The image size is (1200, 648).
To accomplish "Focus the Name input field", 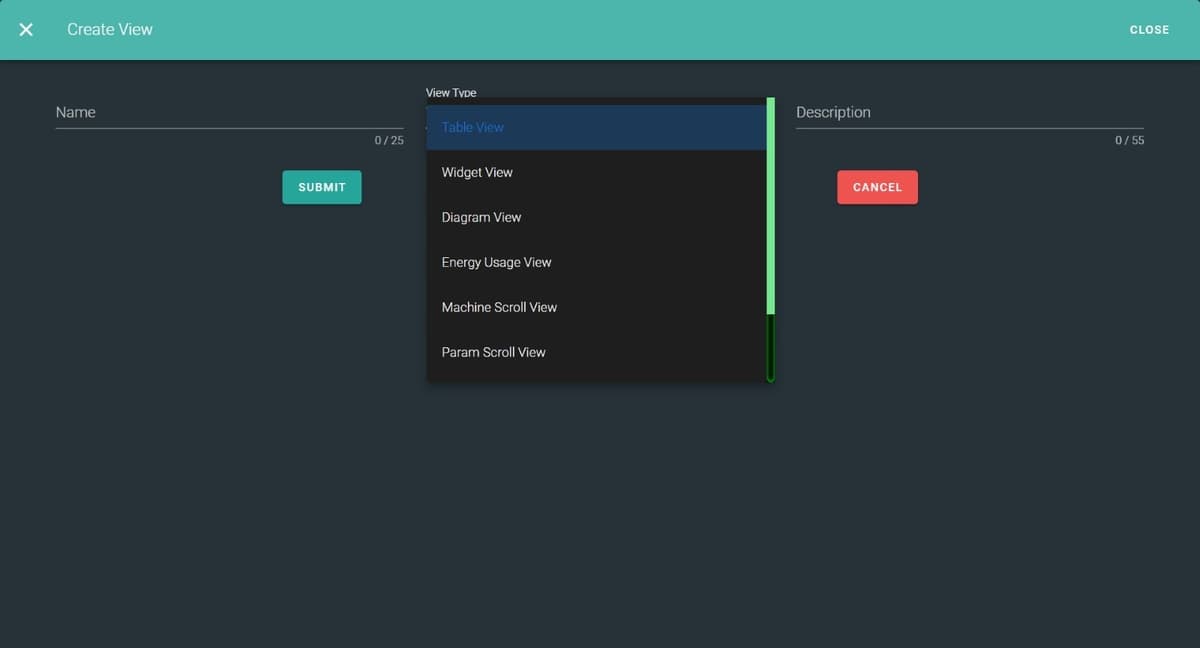I will coord(229,113).
